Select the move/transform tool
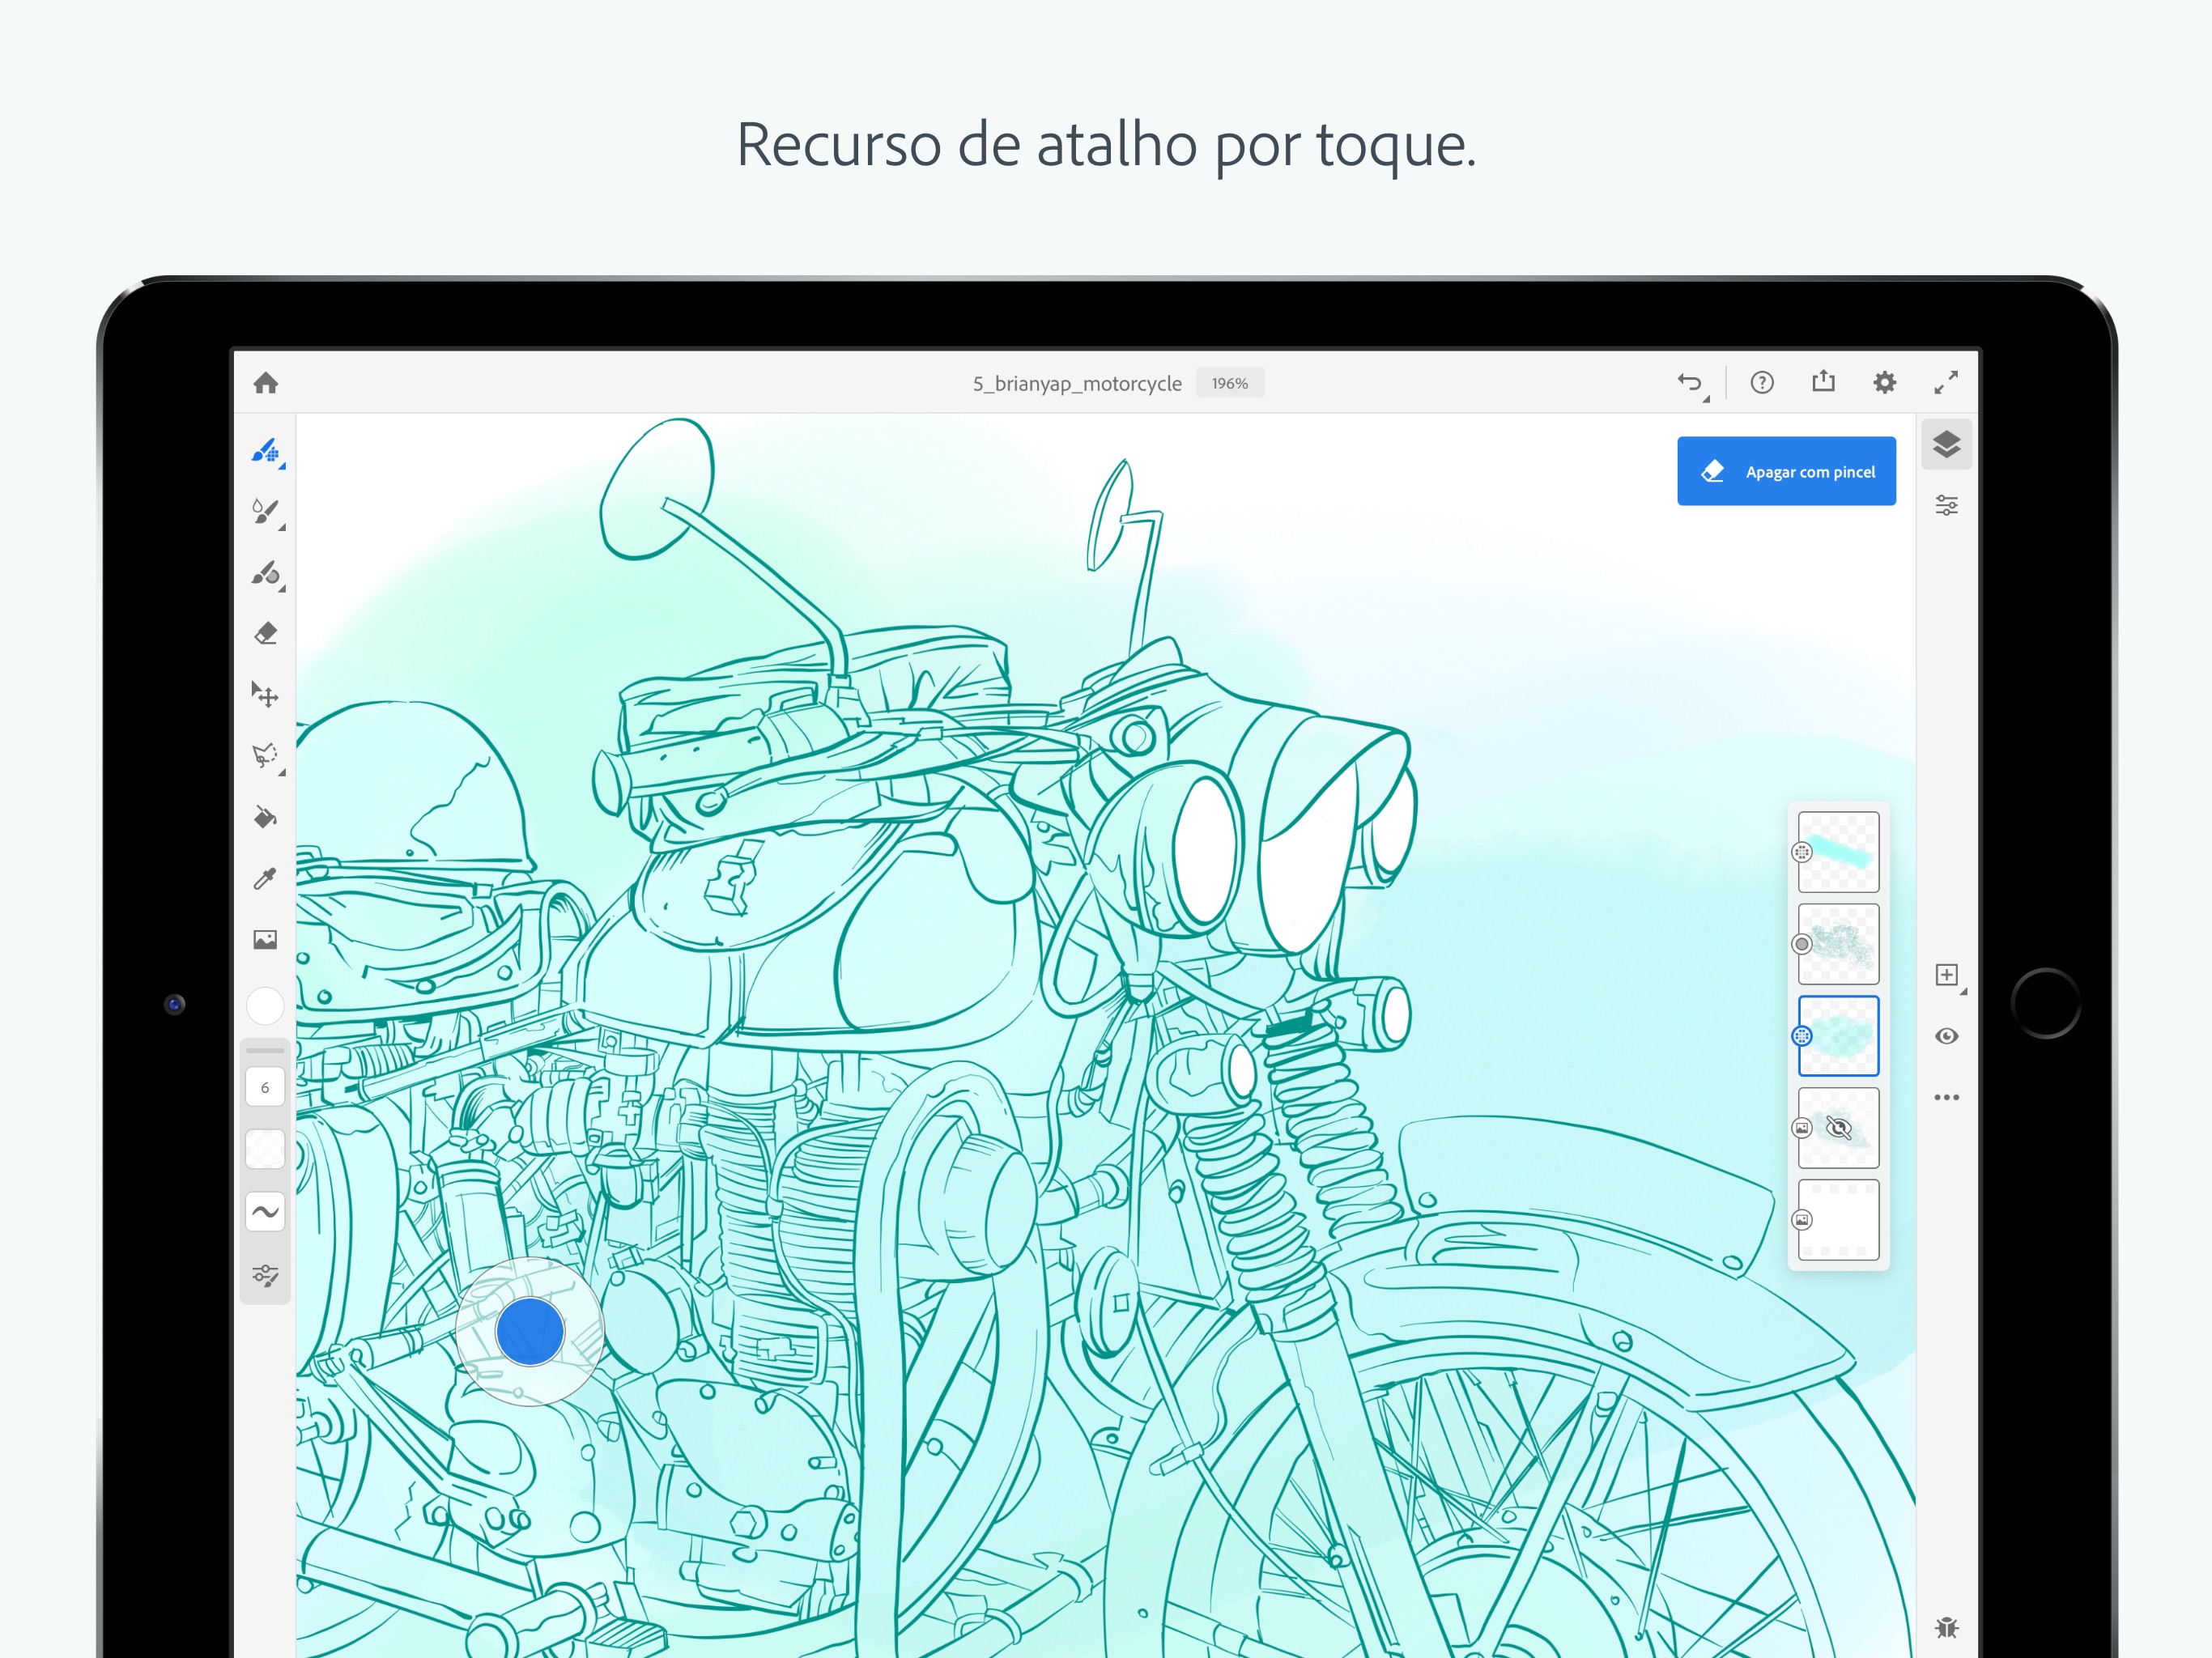Image resolution: width=2212 pixels, height=1658 pixels. pyautogui.click(x=265, y=695)
